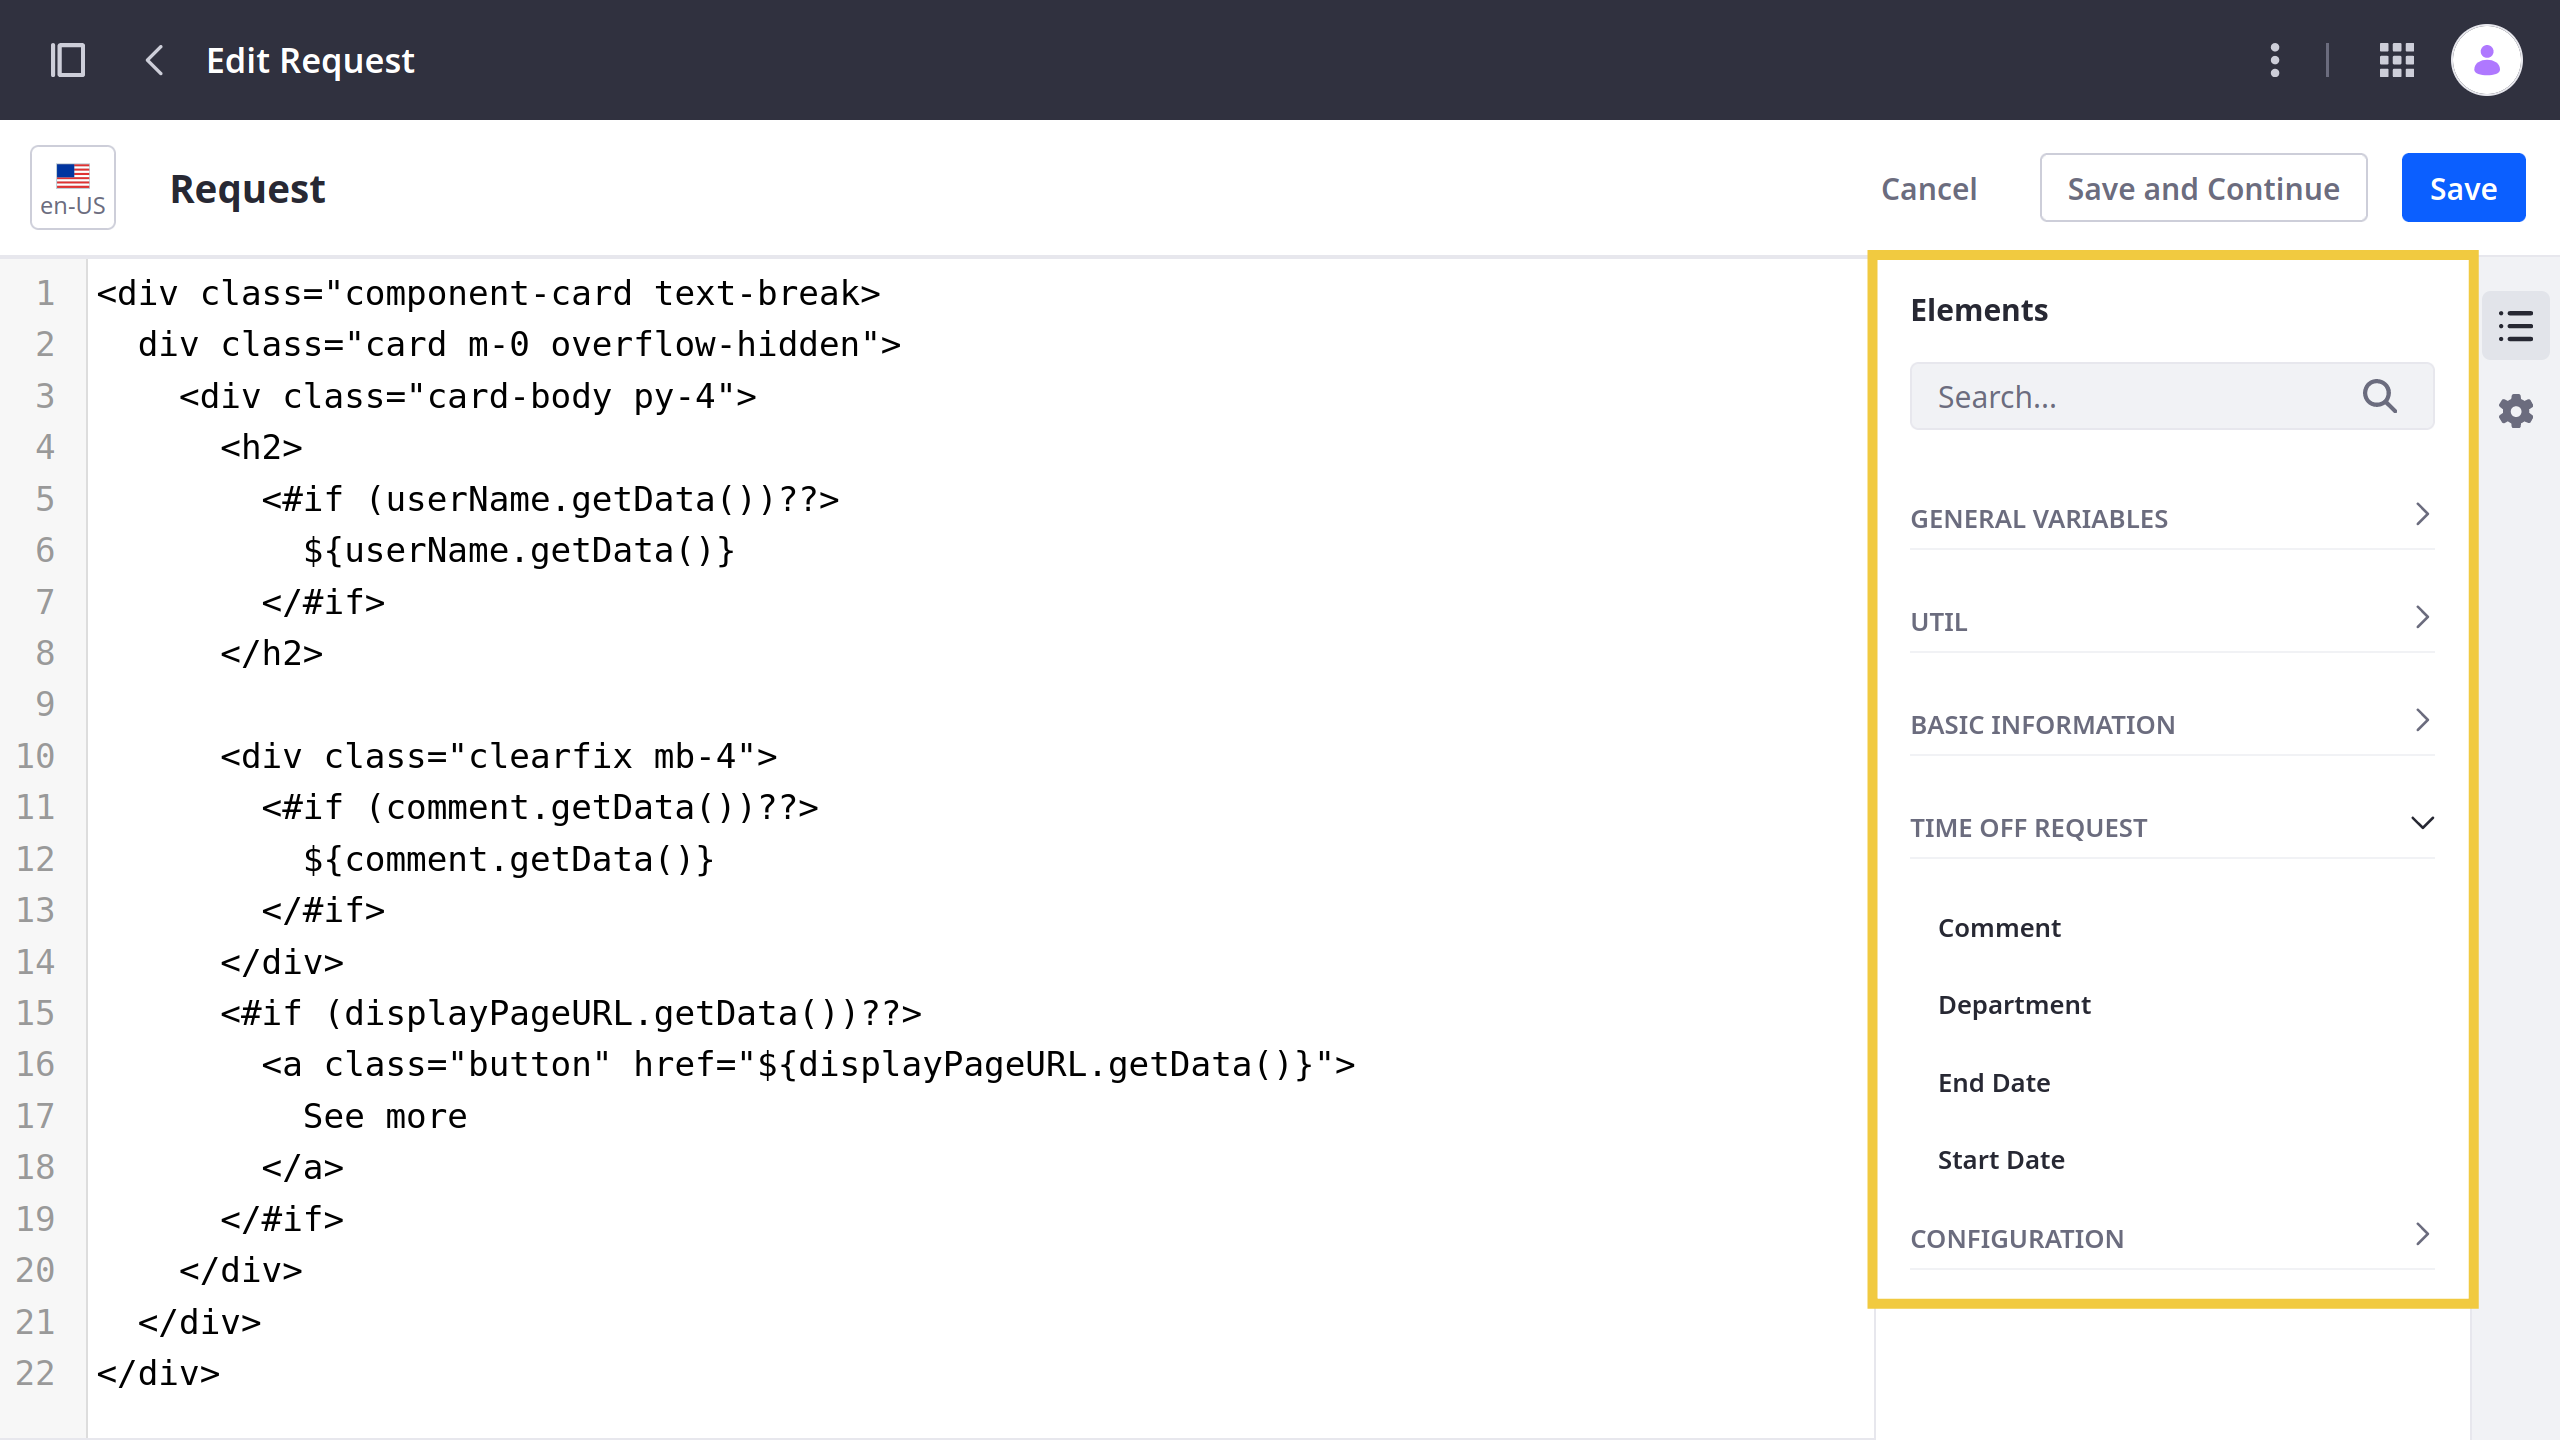
Task: Click the list view icon on right edge
Action: (x=2518, y=325)
